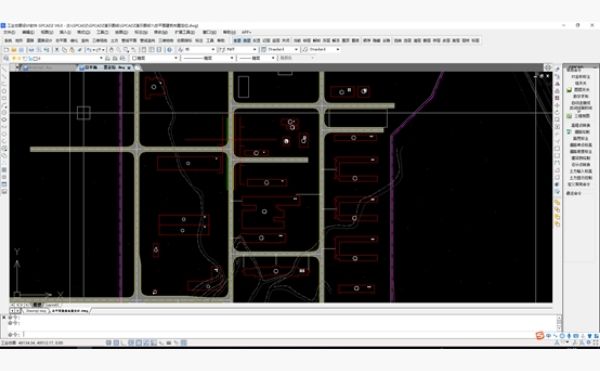Expand the color control dropdown
Screen dimensions: 600x371
click(155, 58)
